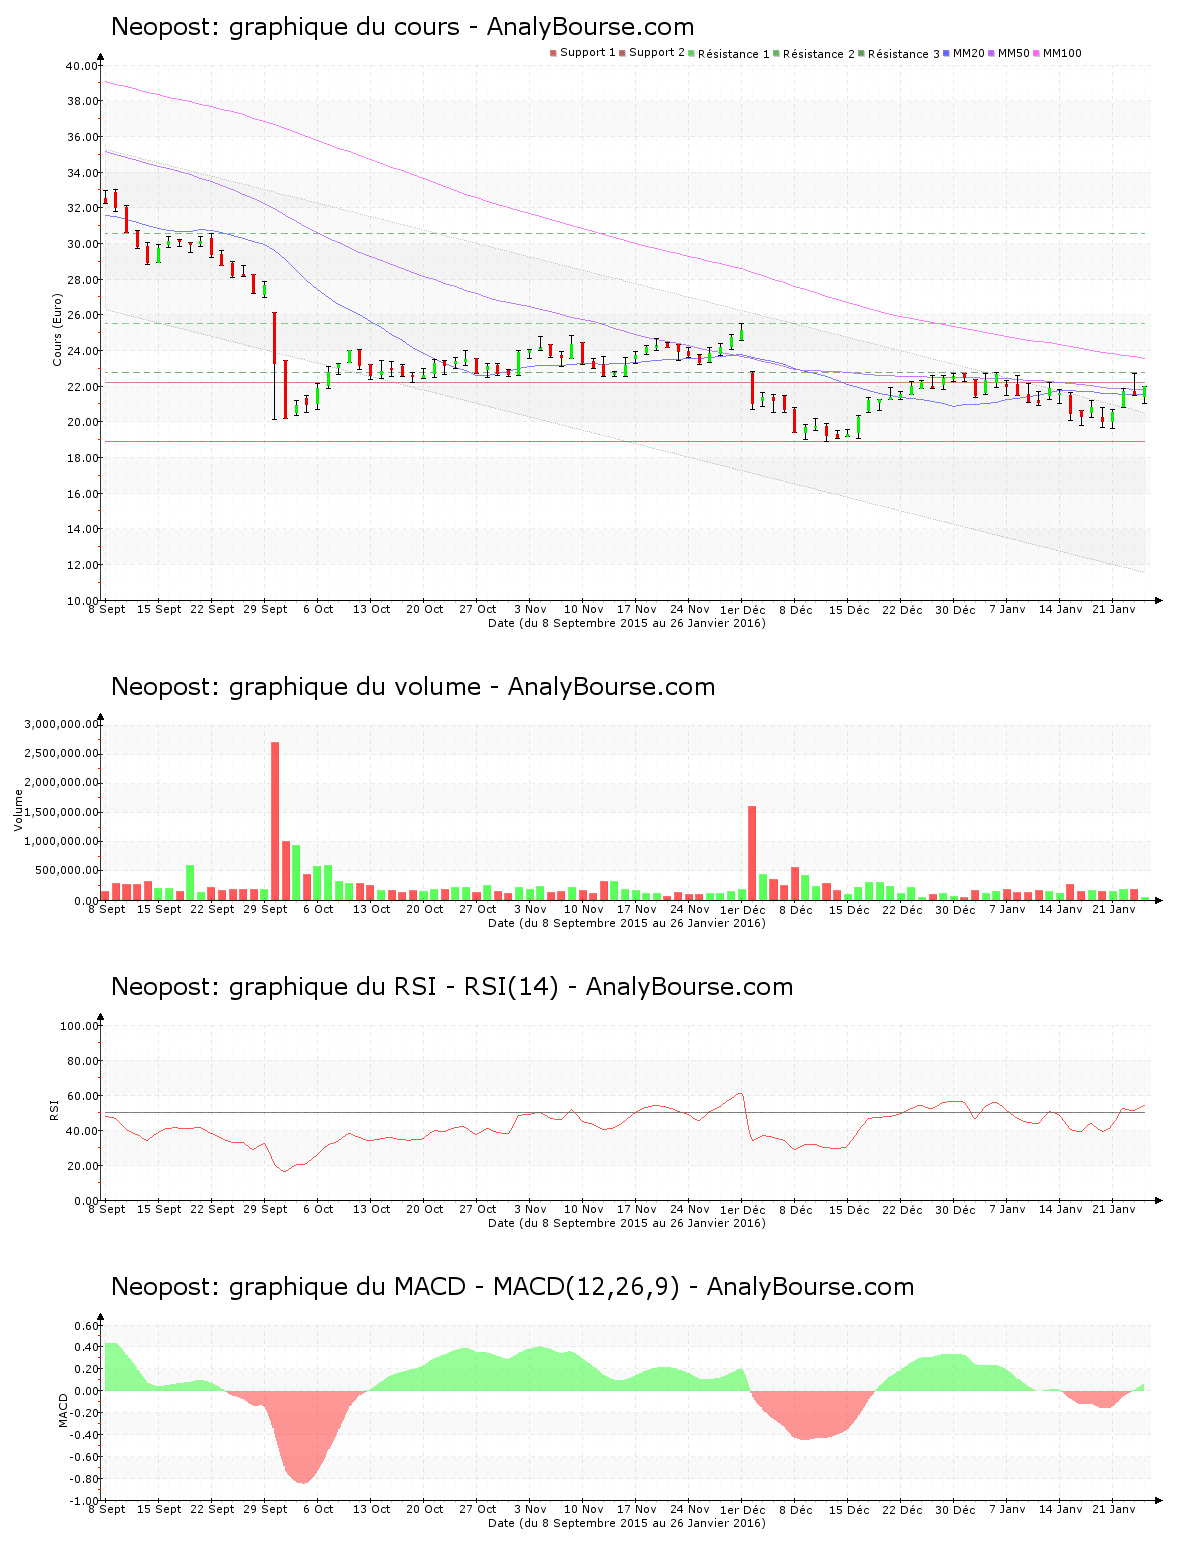Click the 'RSI' y-axis title
Viewport: 1200px width, 1550px height.
(x=54, y=1109)
